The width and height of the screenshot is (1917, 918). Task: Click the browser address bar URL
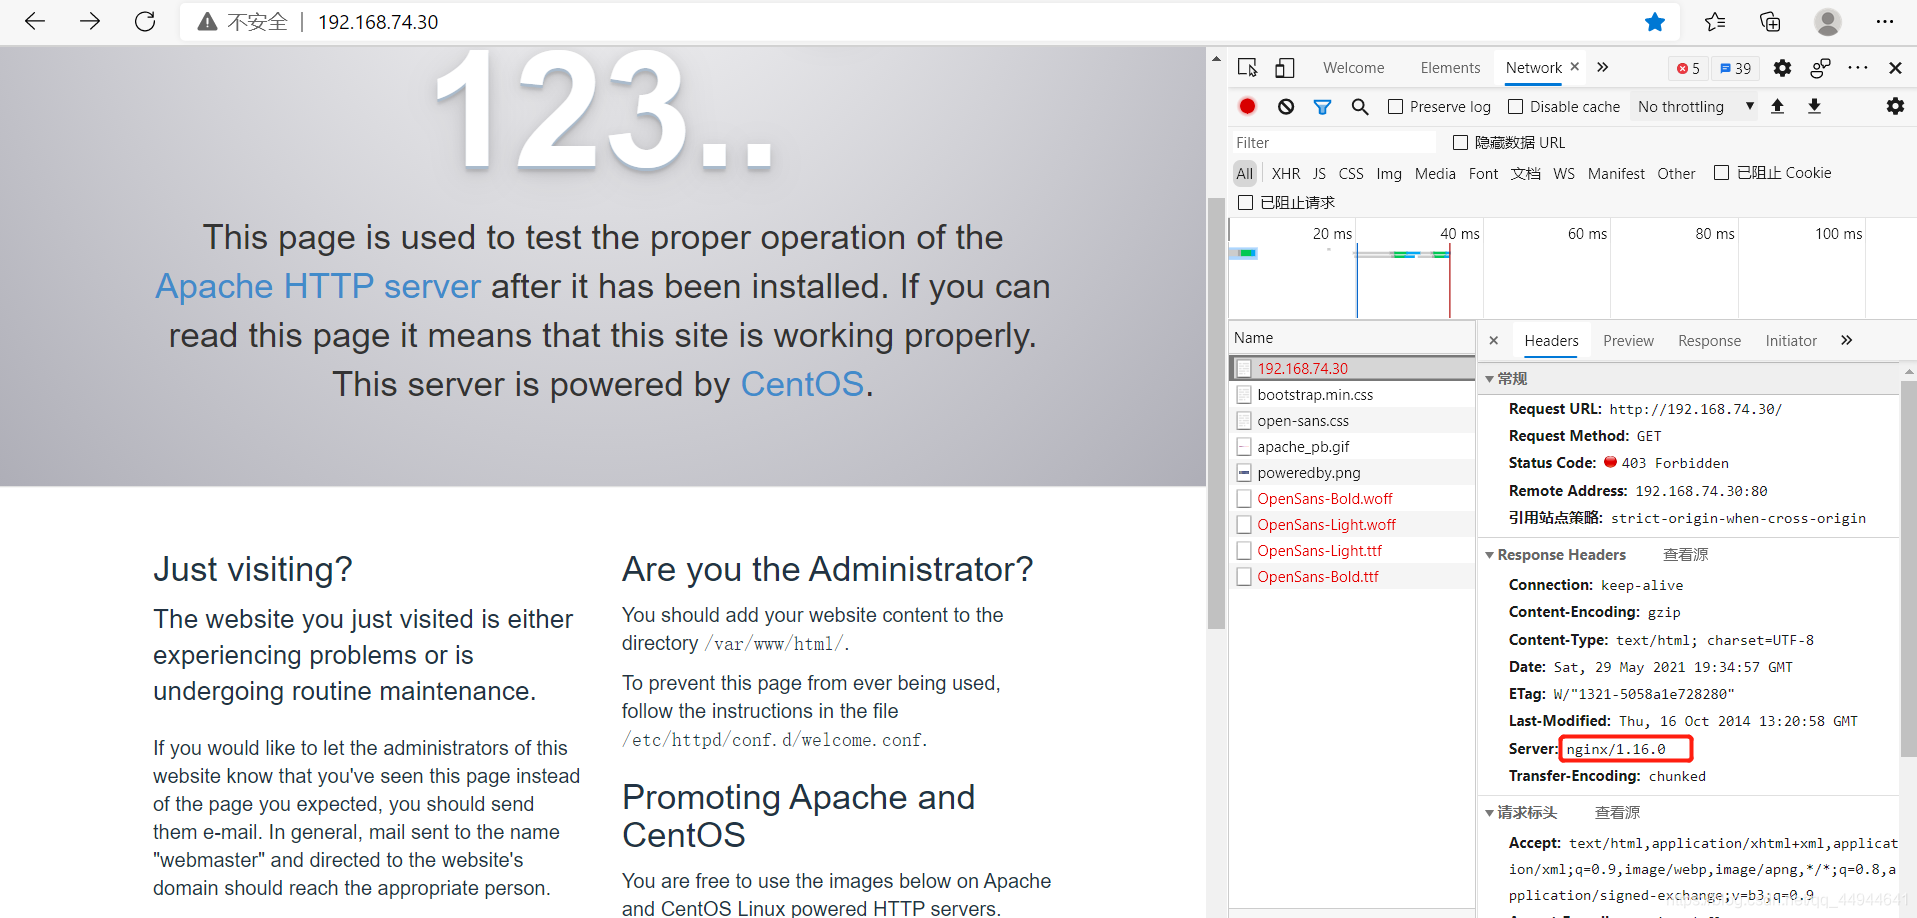[x=378, y=22]
